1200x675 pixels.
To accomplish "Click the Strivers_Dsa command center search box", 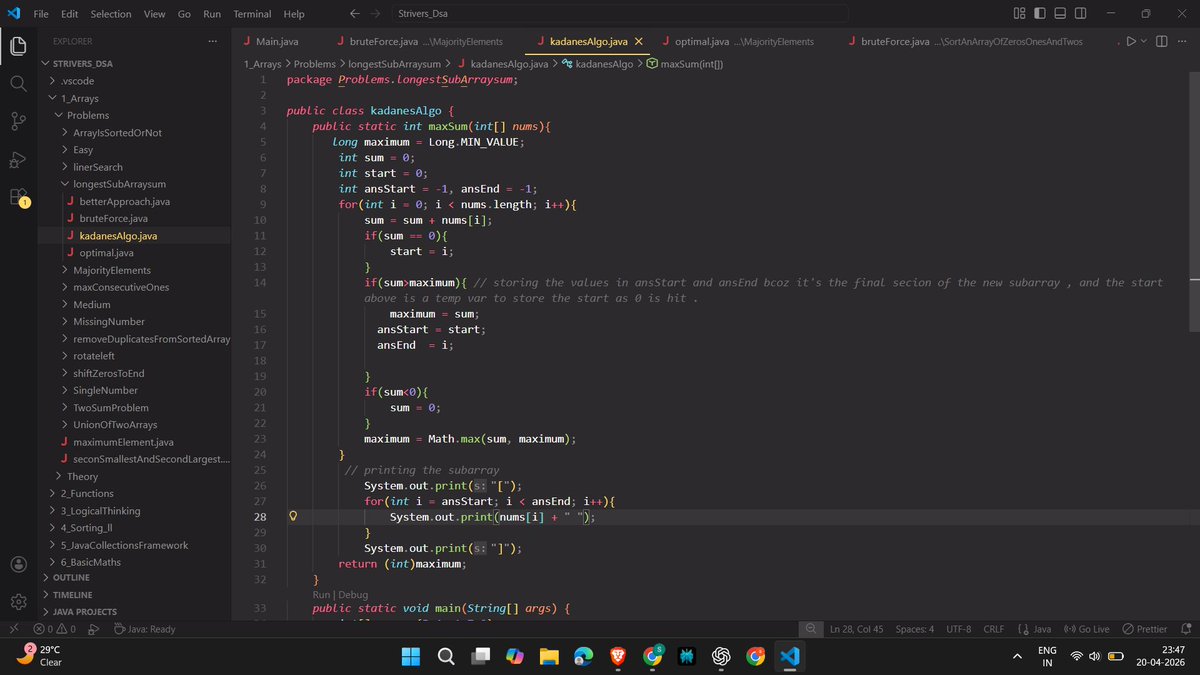I will click(620, 14).
